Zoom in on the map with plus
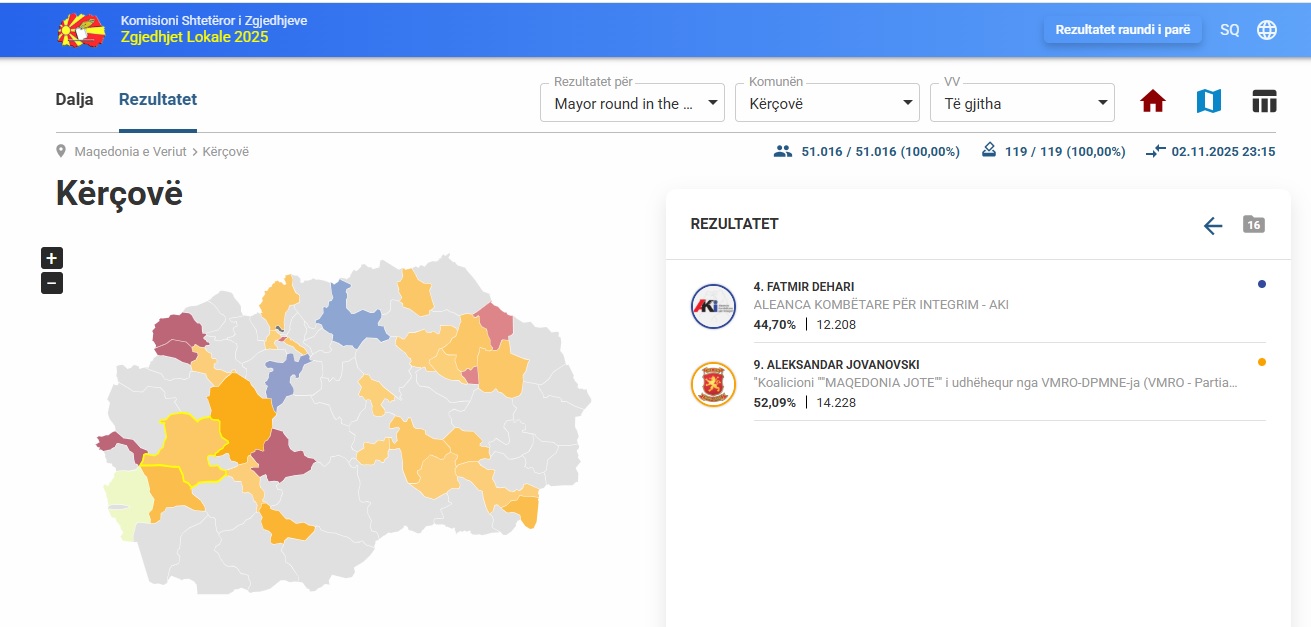 (52, 258)
